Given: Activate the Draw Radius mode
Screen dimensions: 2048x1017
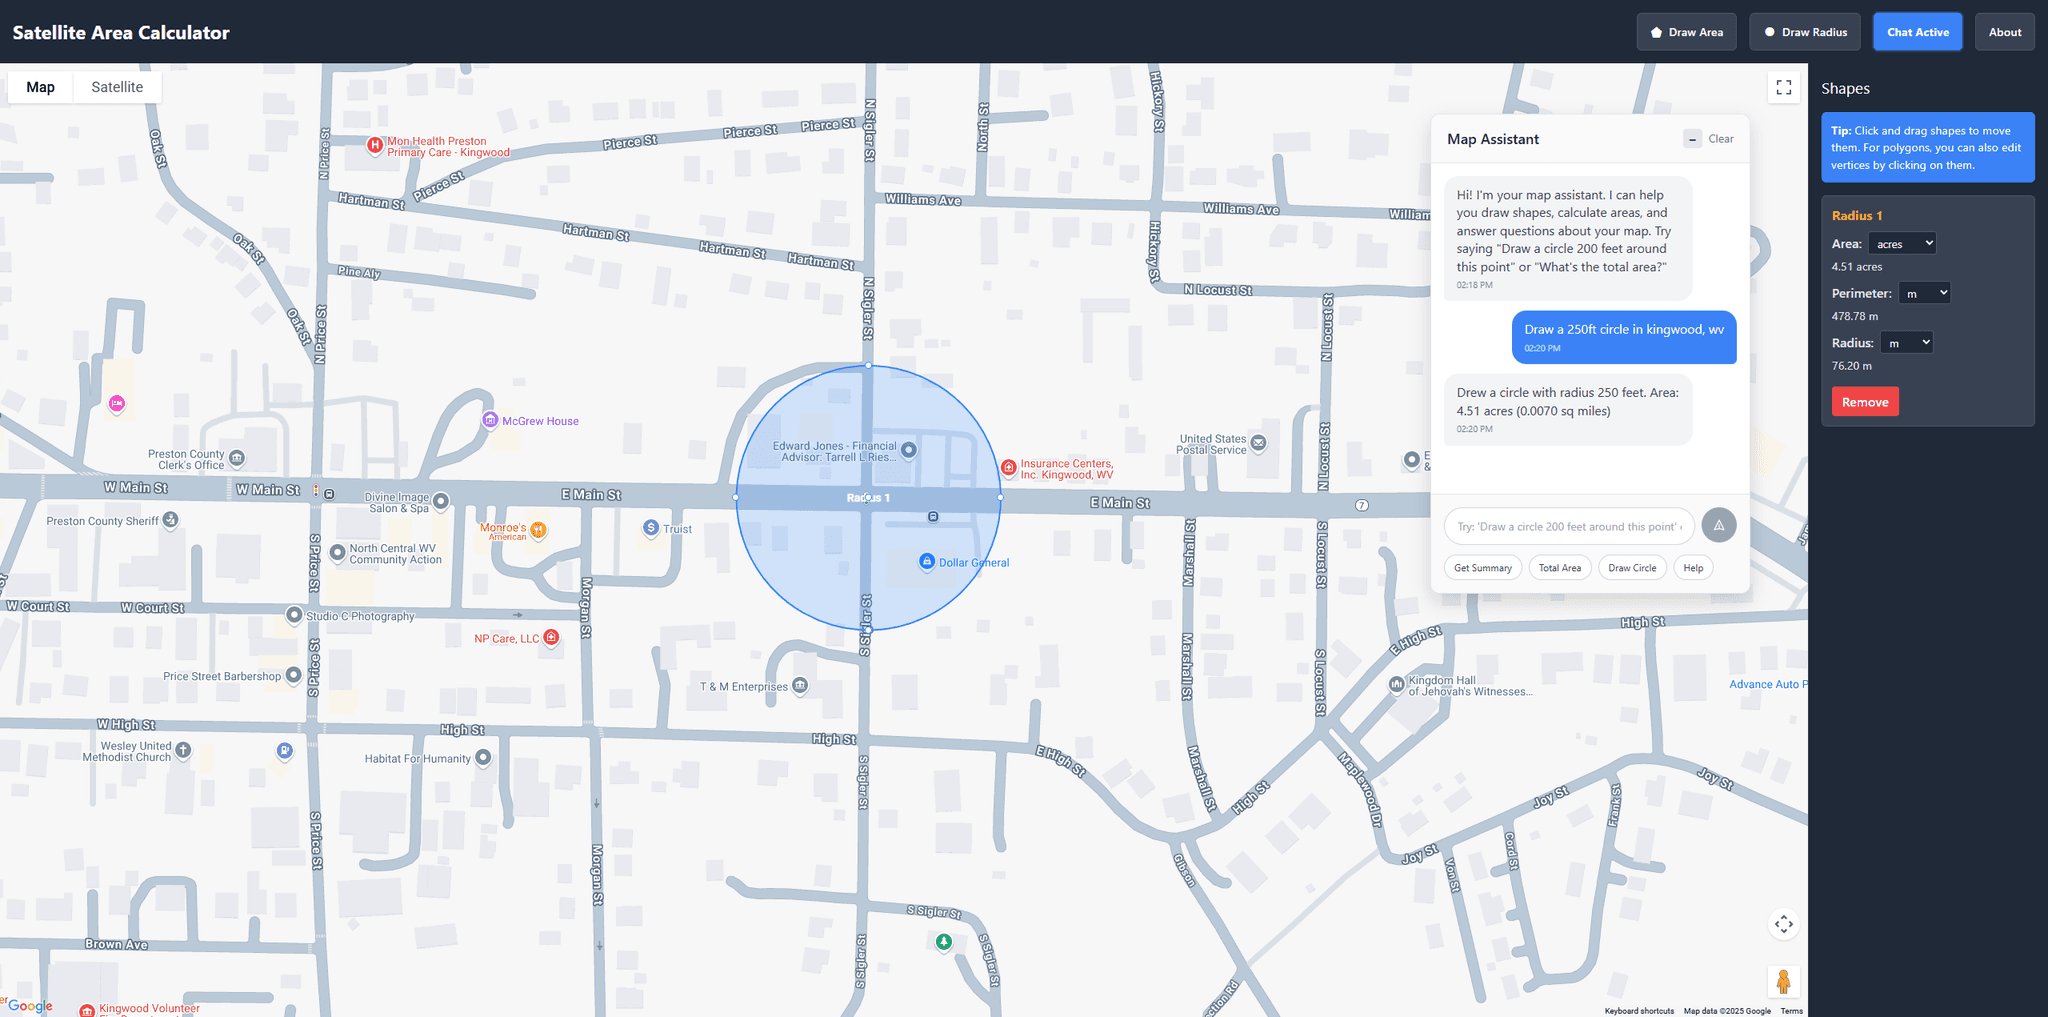Looking at the screenshot, I should (x=1804, y=32).
